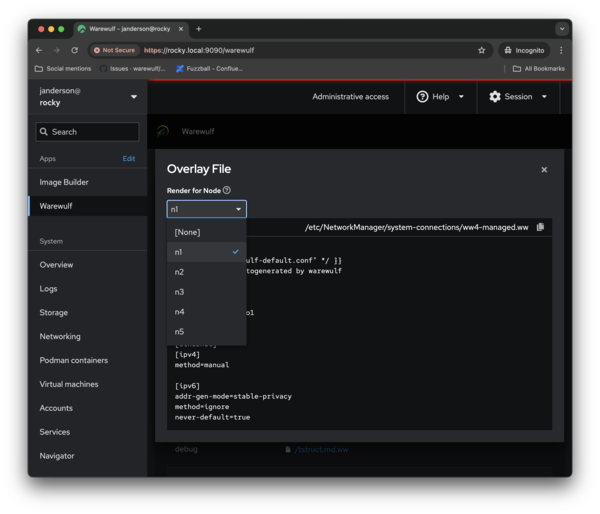The height and width of the screenshot is (514, 600).
Task: Open Issues - warewulf bookmark
Action: pyautogui.click(x=132, y=69)
